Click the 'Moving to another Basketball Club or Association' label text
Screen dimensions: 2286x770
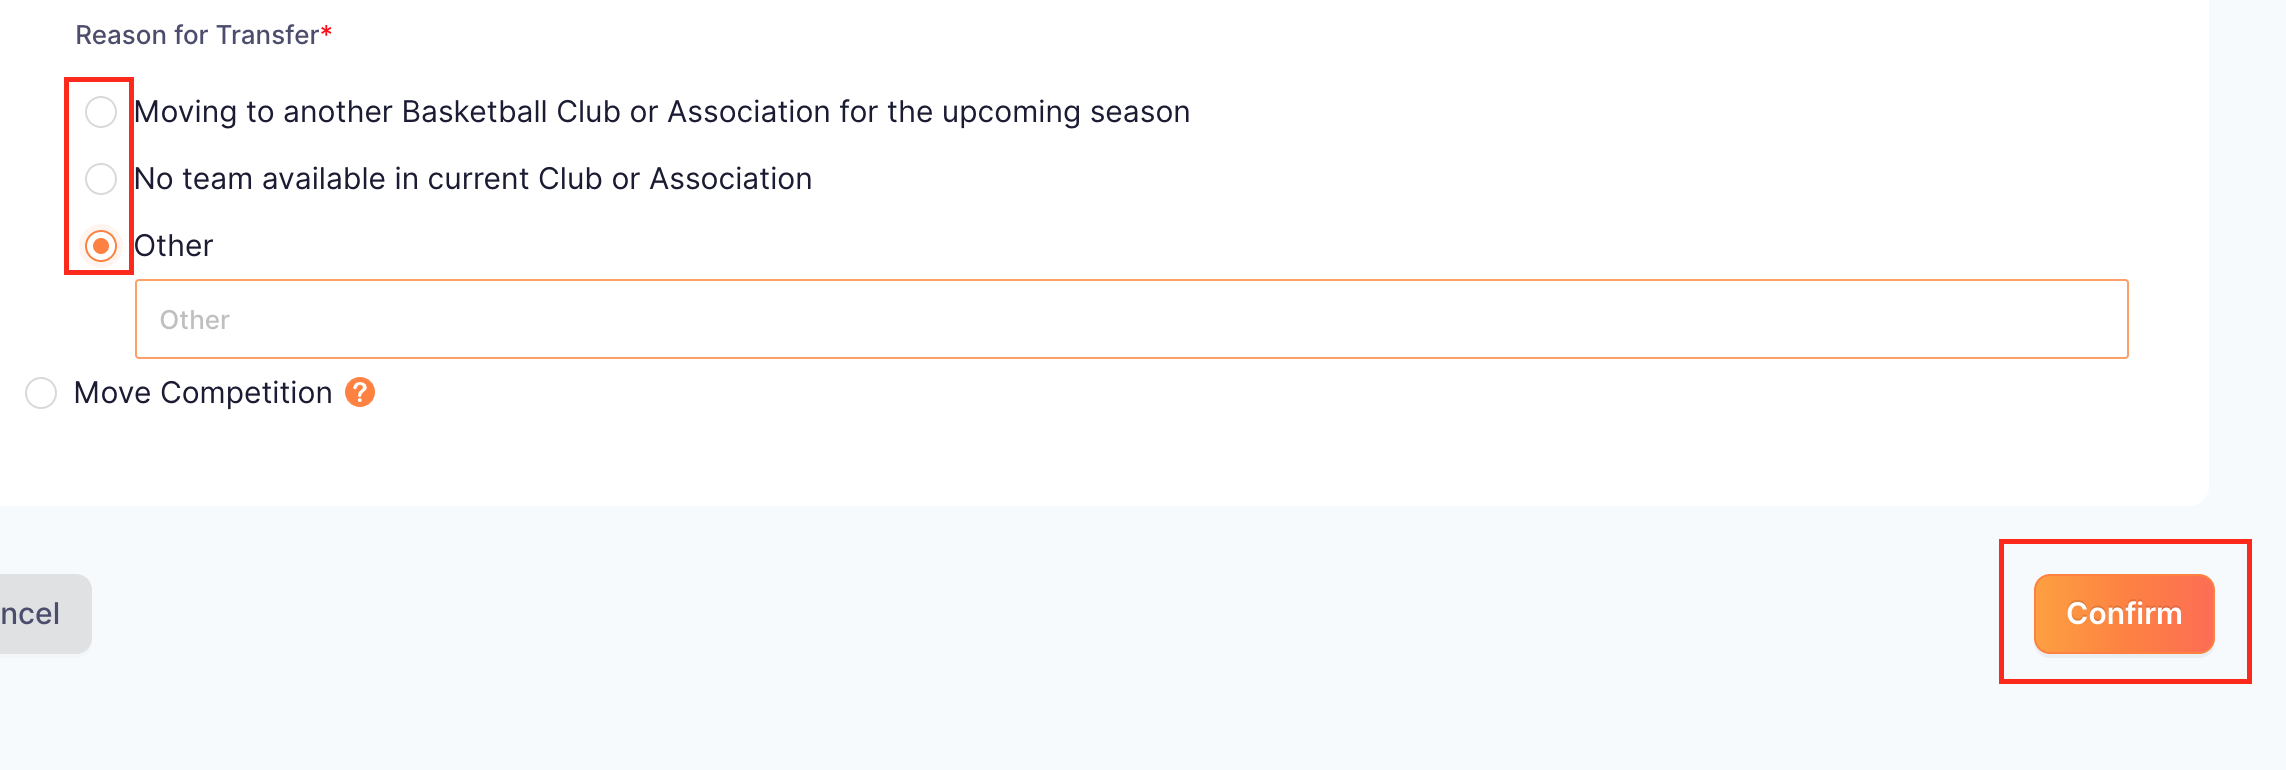coord(662,112)
